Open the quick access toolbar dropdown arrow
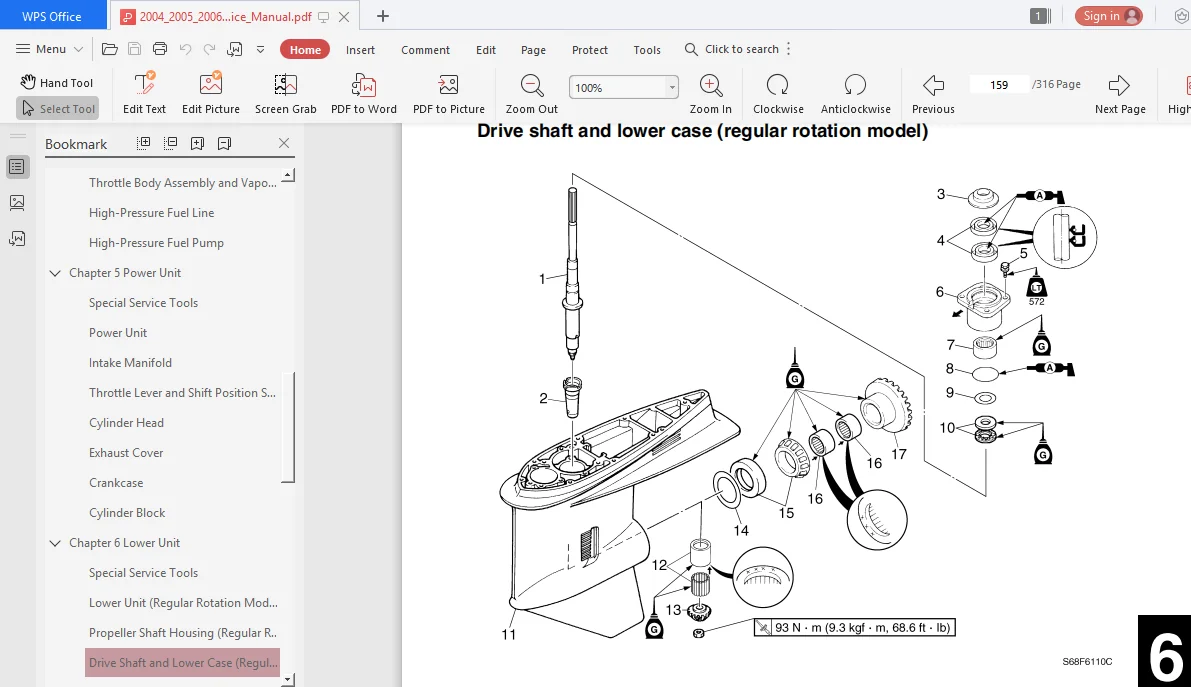The height and width of the screenshot is (687, 1191). 261,49
